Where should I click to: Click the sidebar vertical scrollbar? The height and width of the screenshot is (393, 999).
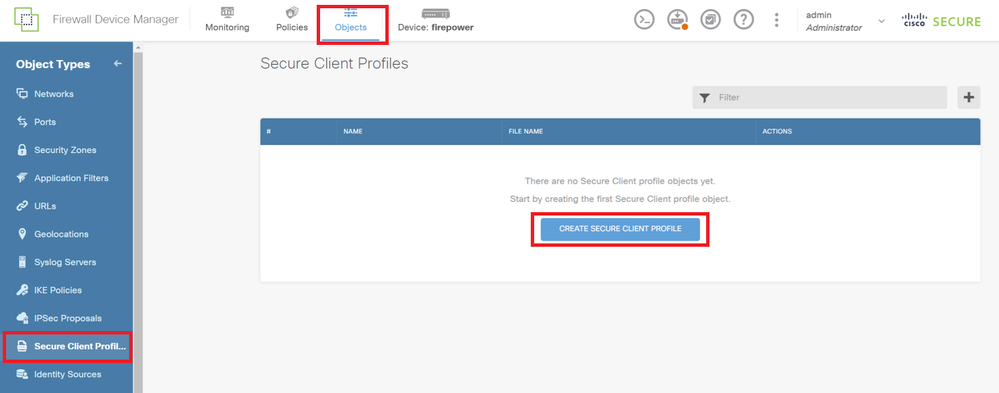(138, 217)
